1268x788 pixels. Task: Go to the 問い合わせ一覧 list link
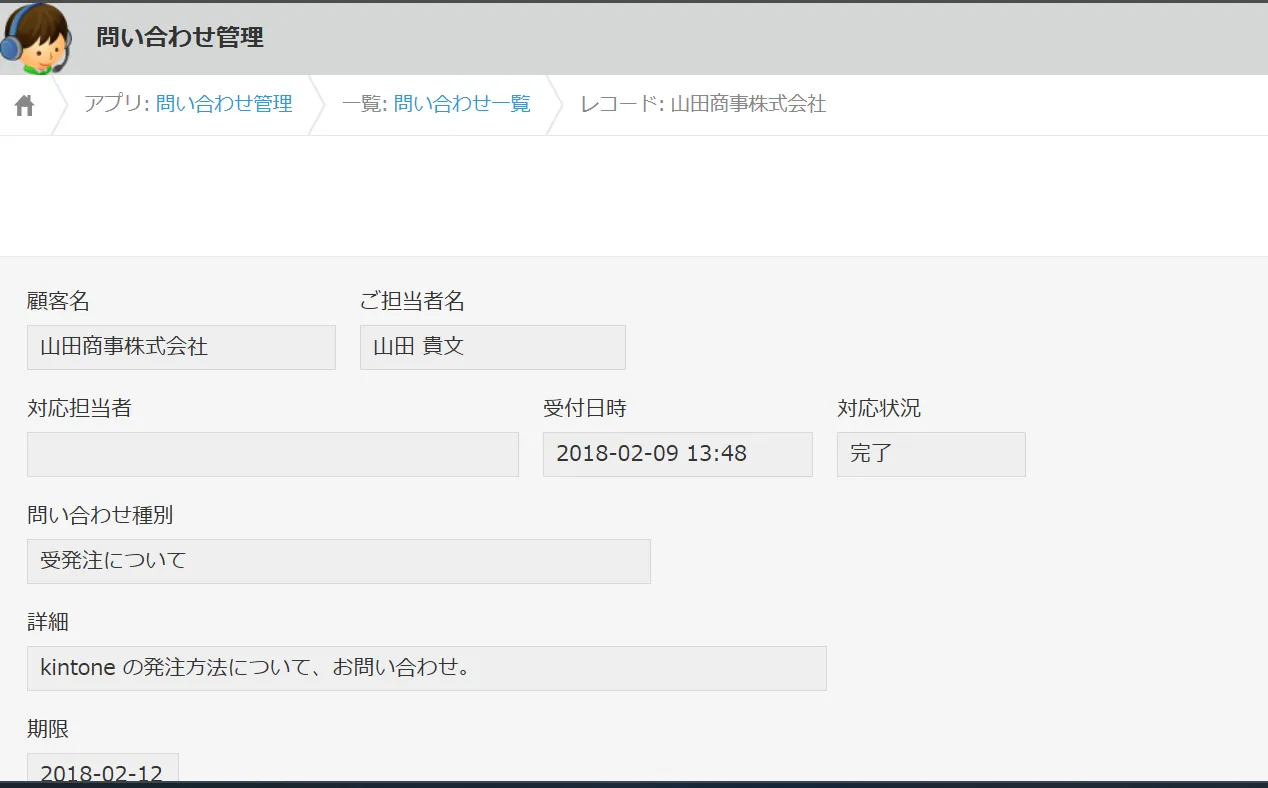(462, 104)
